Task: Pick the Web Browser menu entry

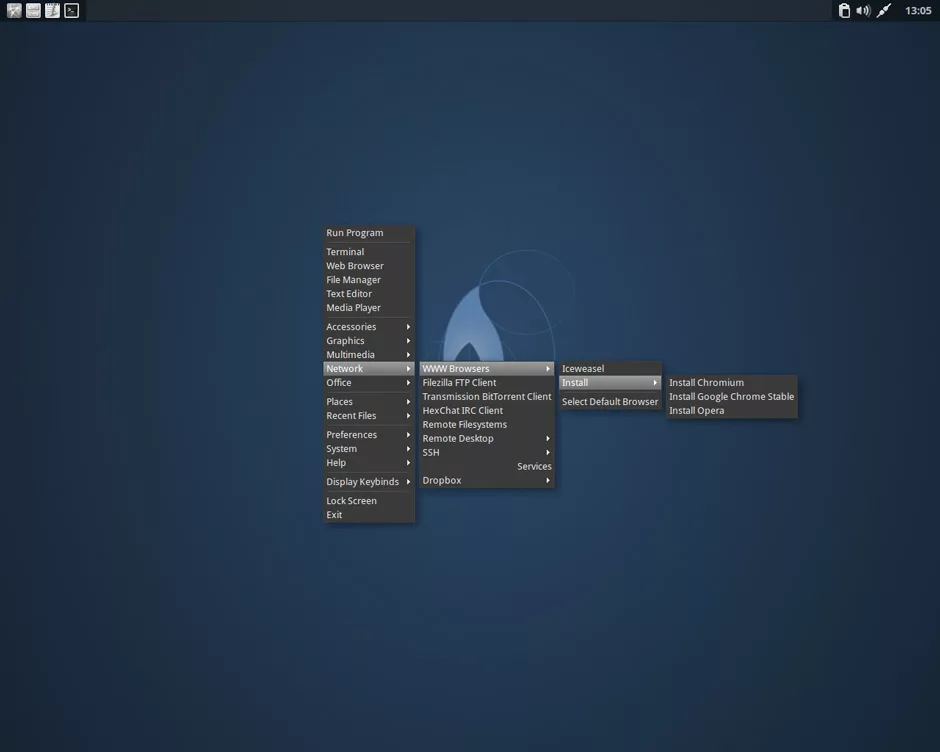Action: [x=369, y=266]
